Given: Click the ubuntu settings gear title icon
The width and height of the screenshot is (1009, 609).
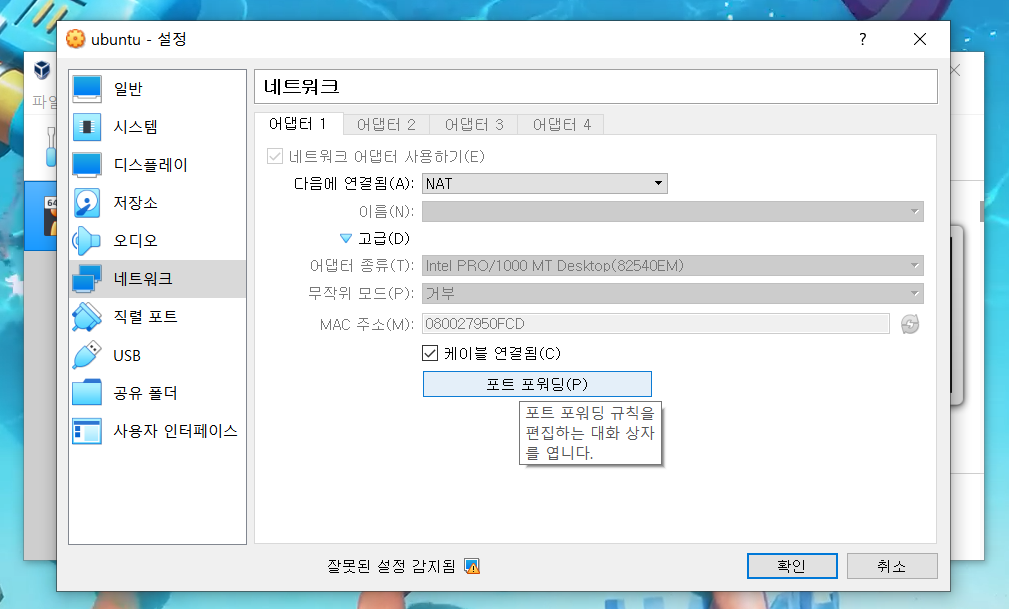Looking at the screenshot, I should [75, 39].
